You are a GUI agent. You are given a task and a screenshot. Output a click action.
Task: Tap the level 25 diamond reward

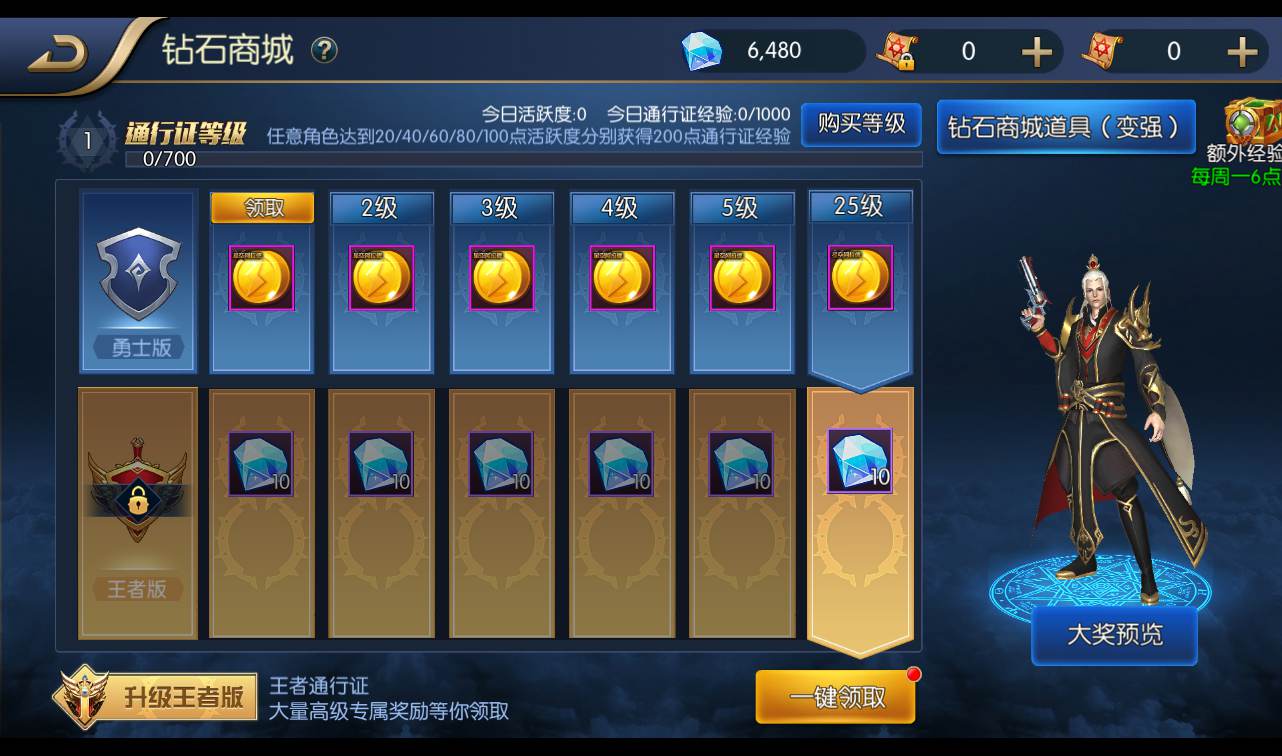pos(860,461)
